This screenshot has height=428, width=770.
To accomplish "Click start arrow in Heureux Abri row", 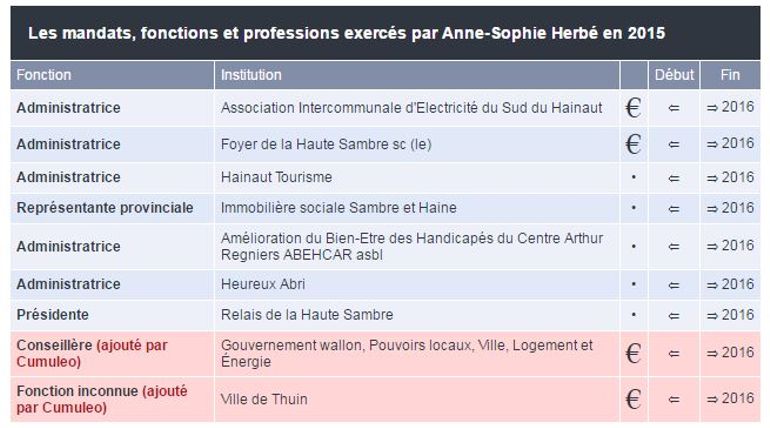I will (x=674, y=284).
